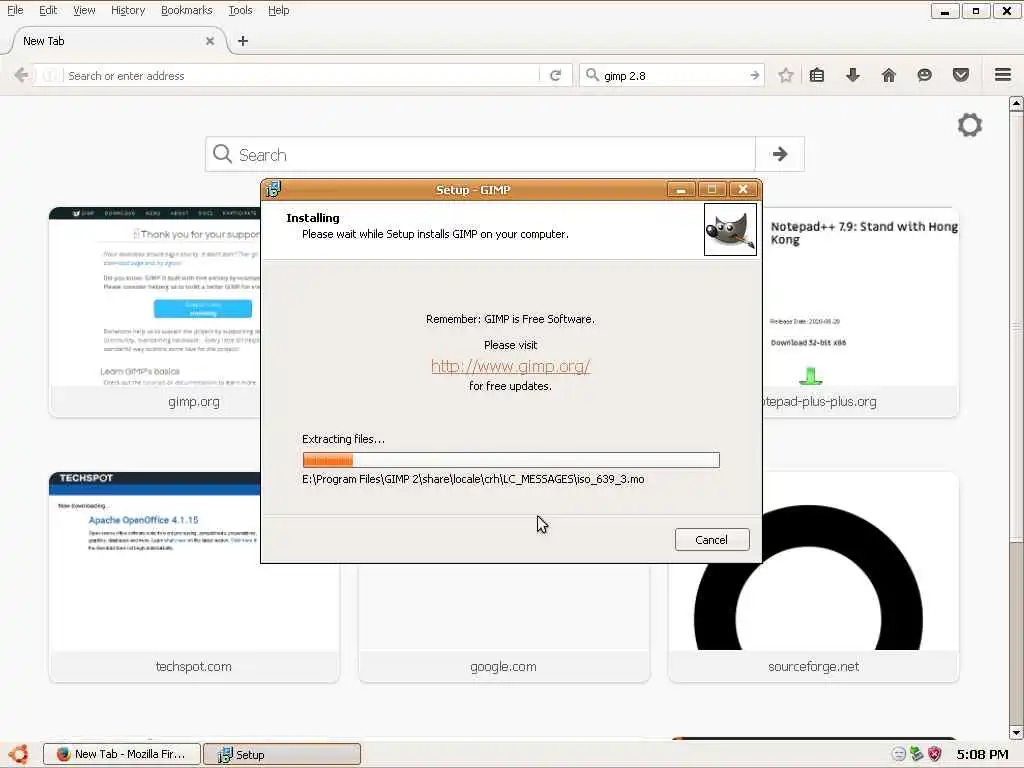Bookmark this page with the star icon
The height and width of the screenshot is (768, 1024).
click(786, 75)
